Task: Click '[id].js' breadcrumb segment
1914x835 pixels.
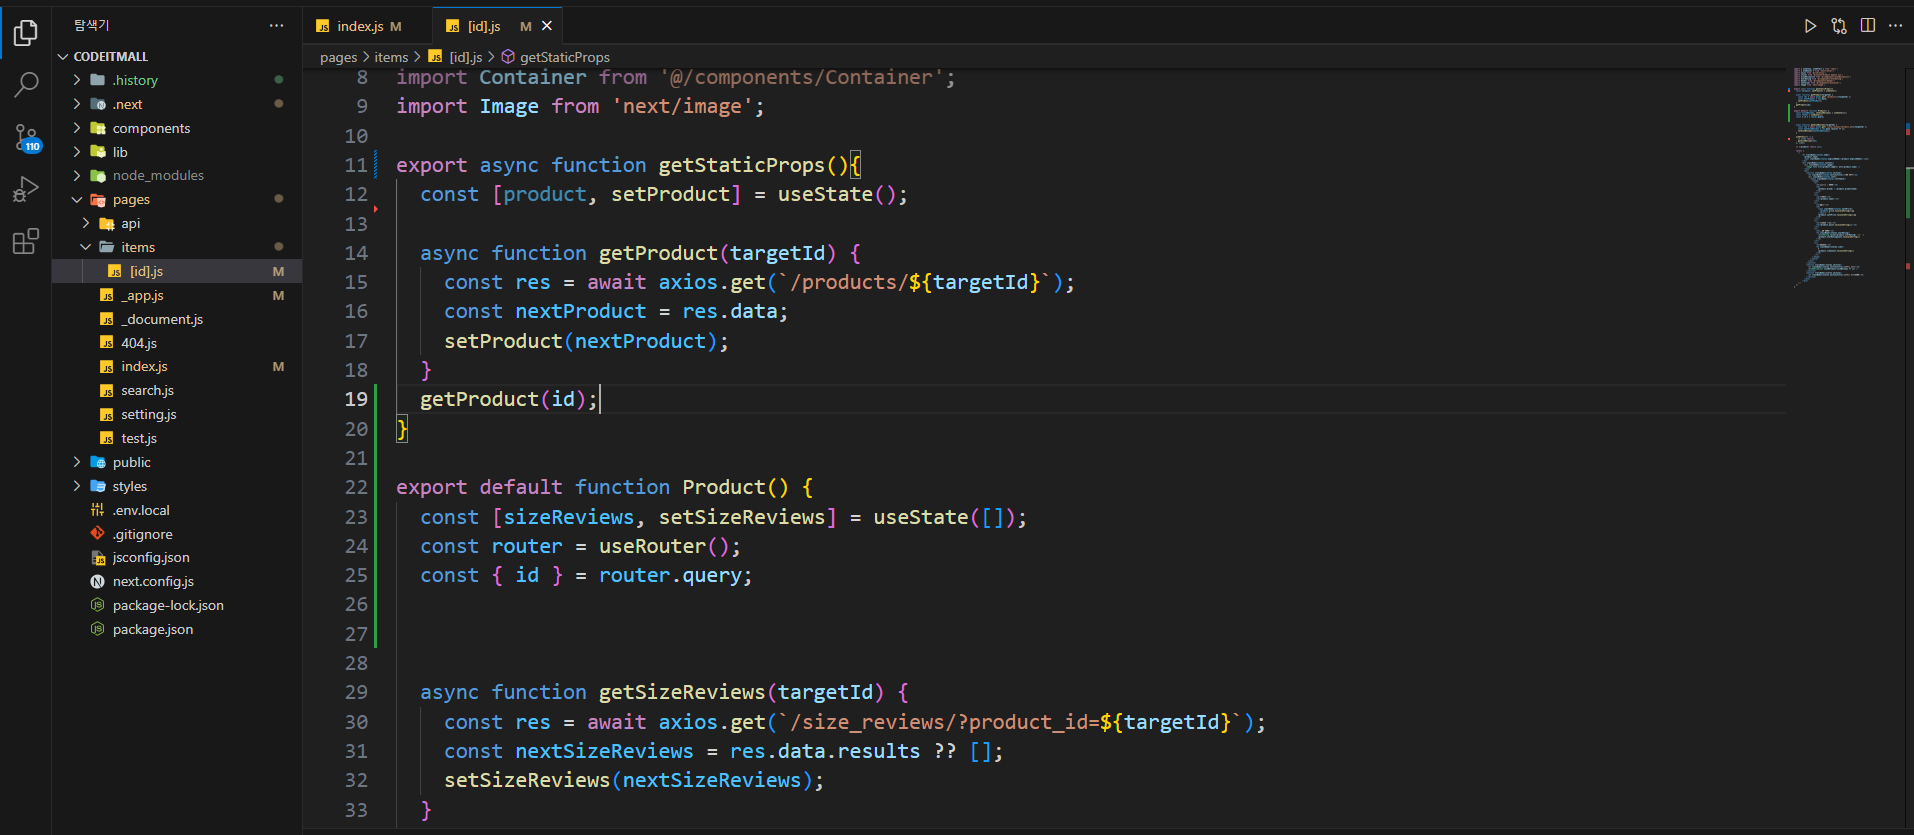Action: pos(465,57)
